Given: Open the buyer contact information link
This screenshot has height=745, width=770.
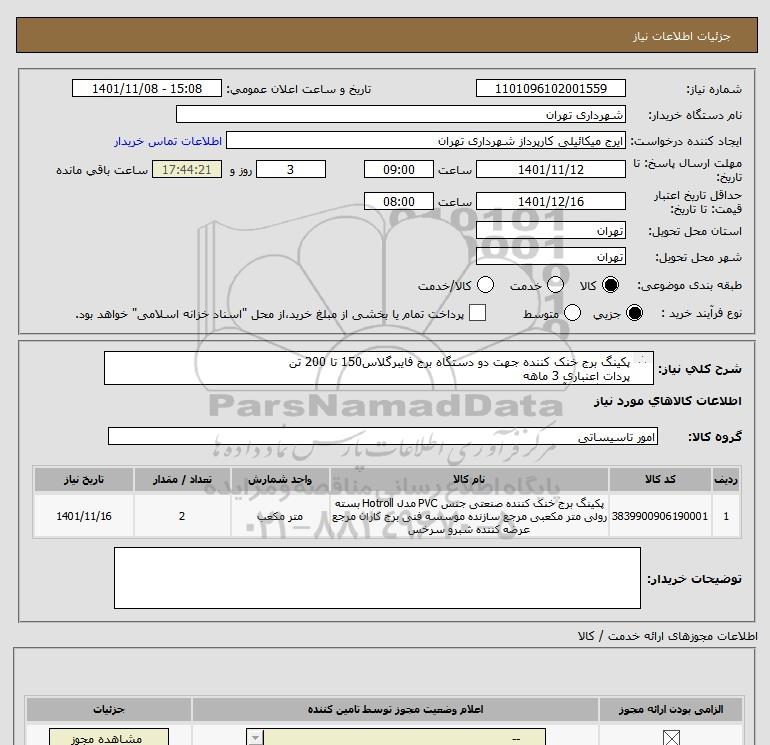Looking at the screenshot, I should click(x=168, y=141).
